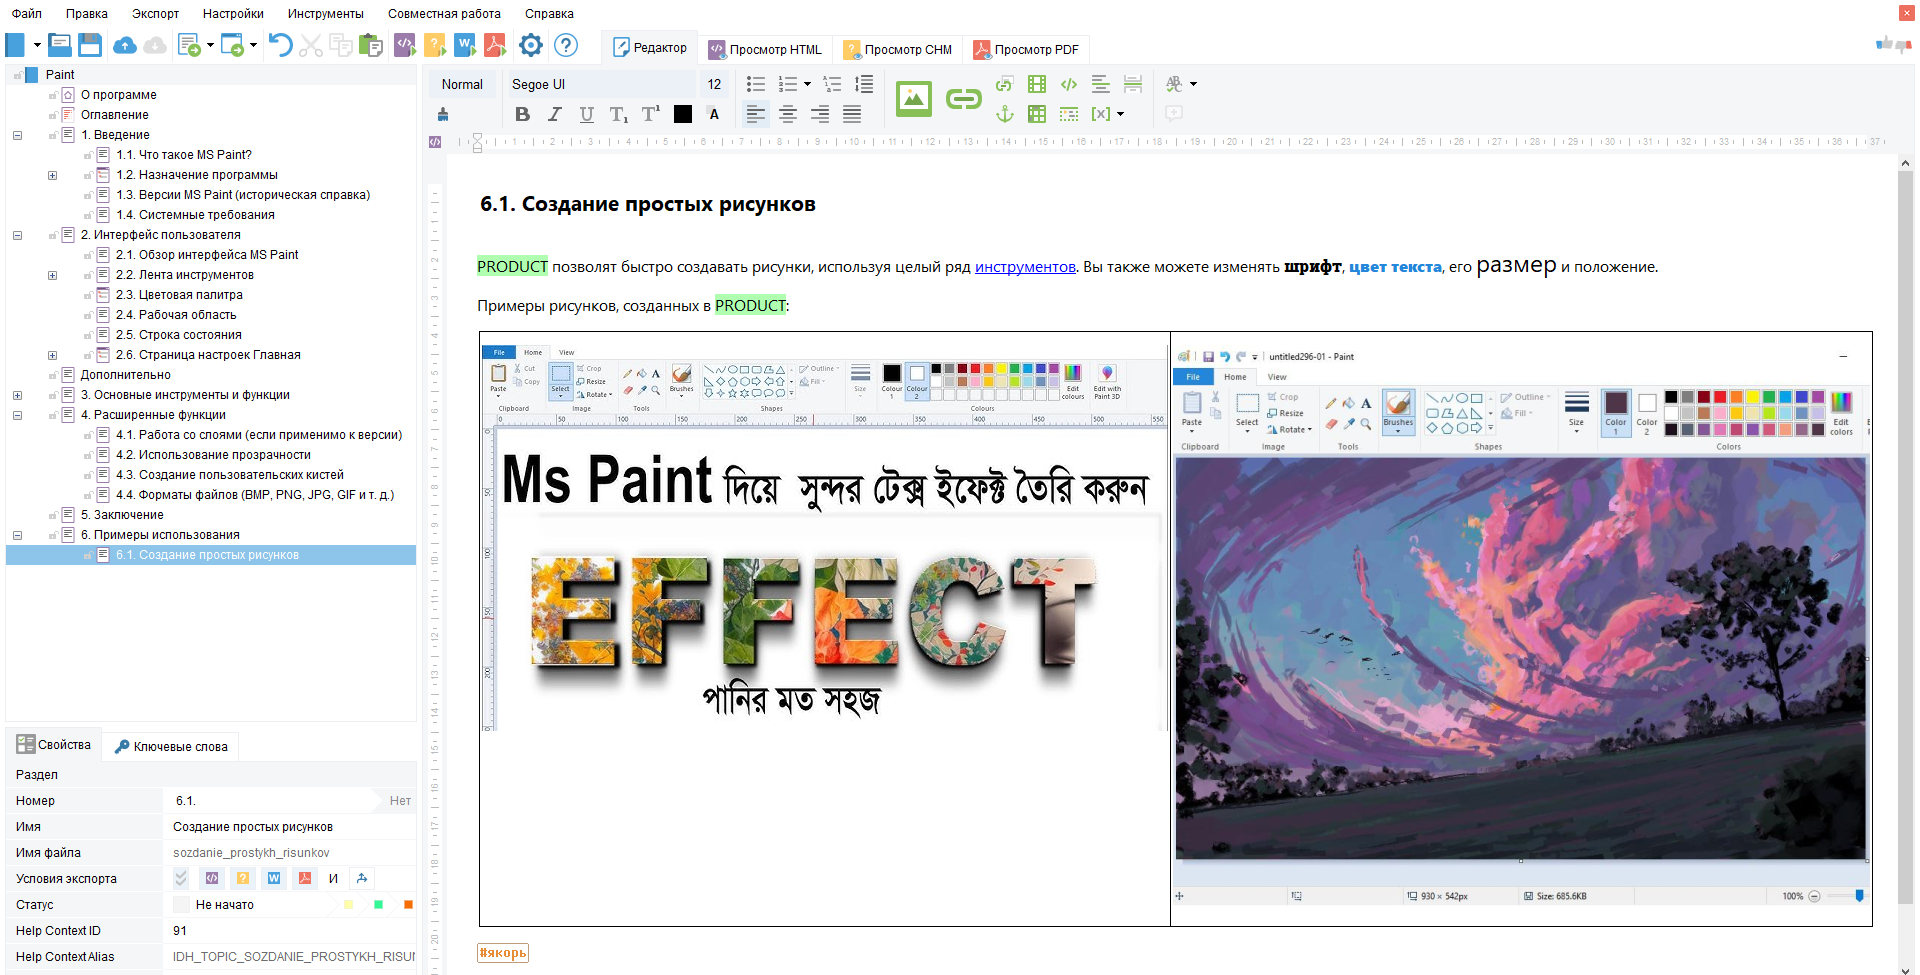
Task: Align text left
Action: [756, 114]
